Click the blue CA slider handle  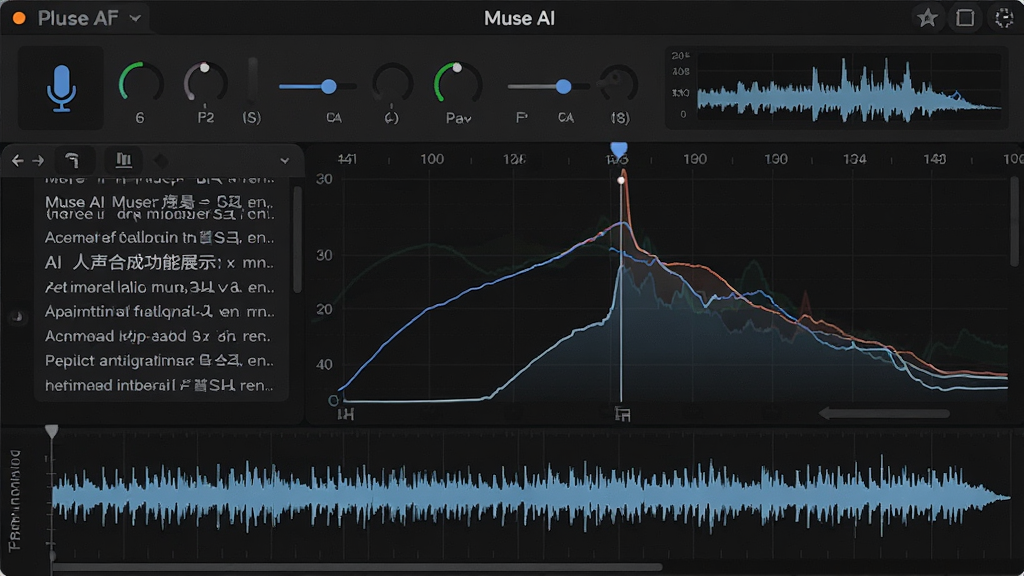click(x=329, y=86)
